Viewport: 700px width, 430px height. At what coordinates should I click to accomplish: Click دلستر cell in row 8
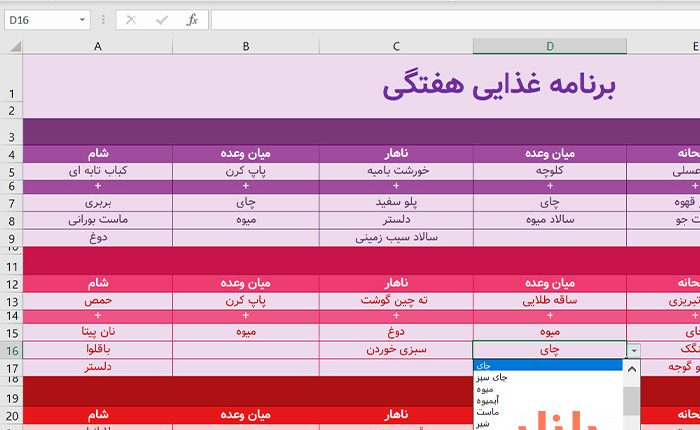[396, 220]
